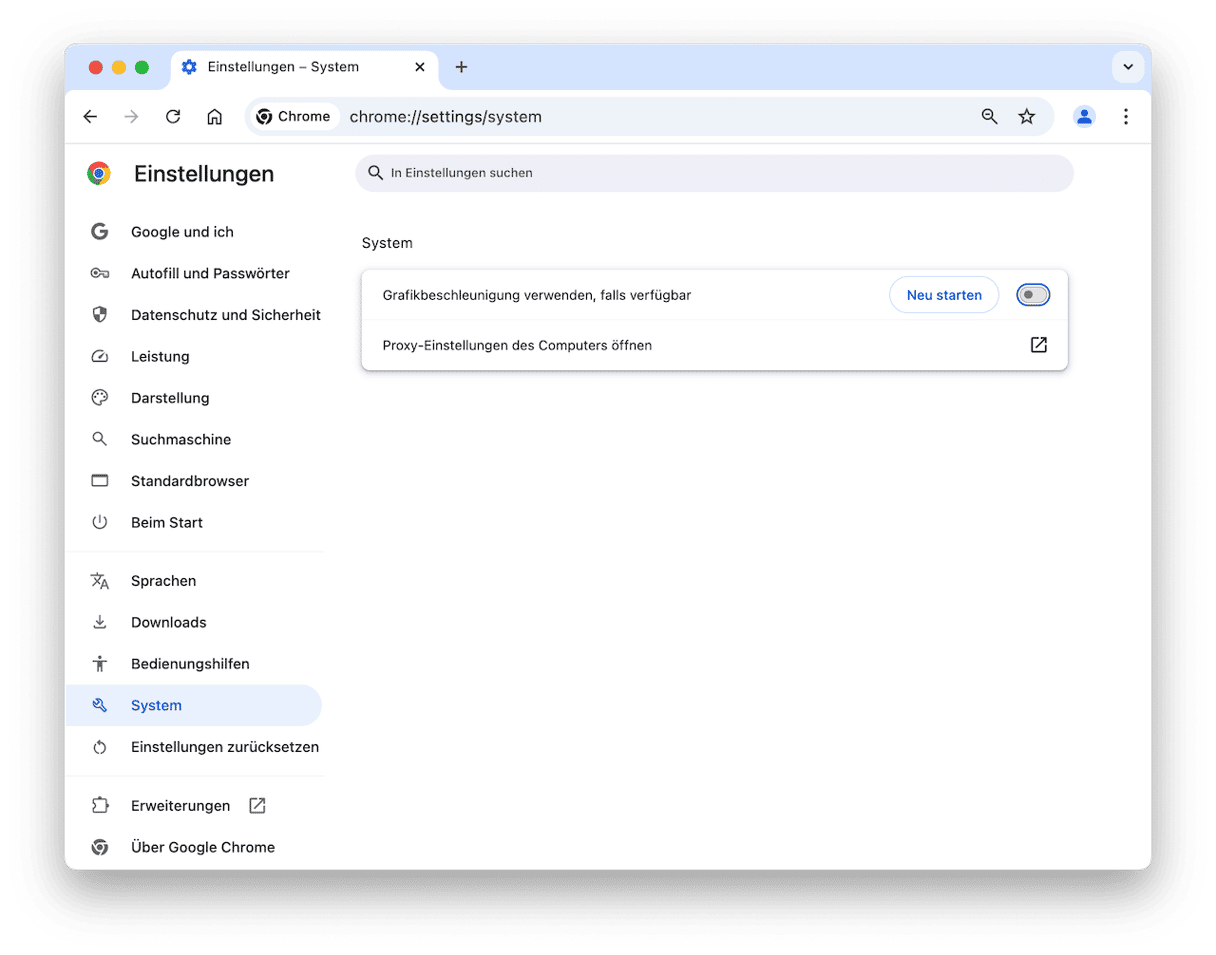Open the profile avatar icon
This screenshot has height=955, width=1216.
point(1084,117)
